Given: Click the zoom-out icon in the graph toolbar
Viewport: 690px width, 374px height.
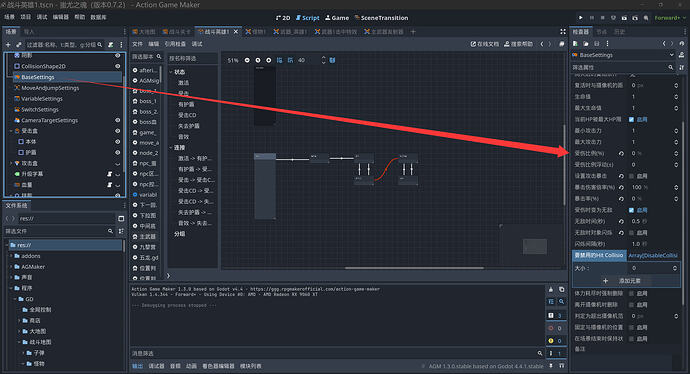Looking at the screenshot, I should 247,60.
